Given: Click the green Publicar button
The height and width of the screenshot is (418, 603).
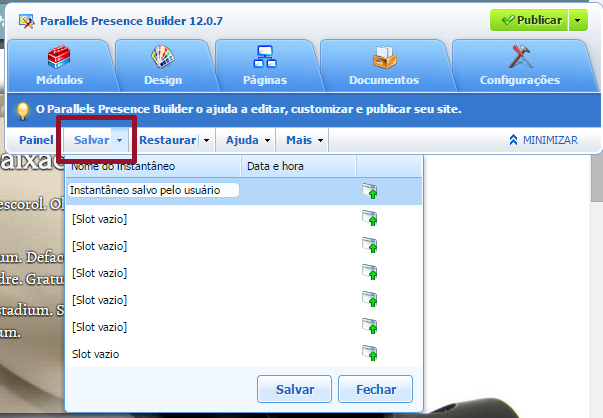Looking at the screenshot, I should [x=529, y=20].
